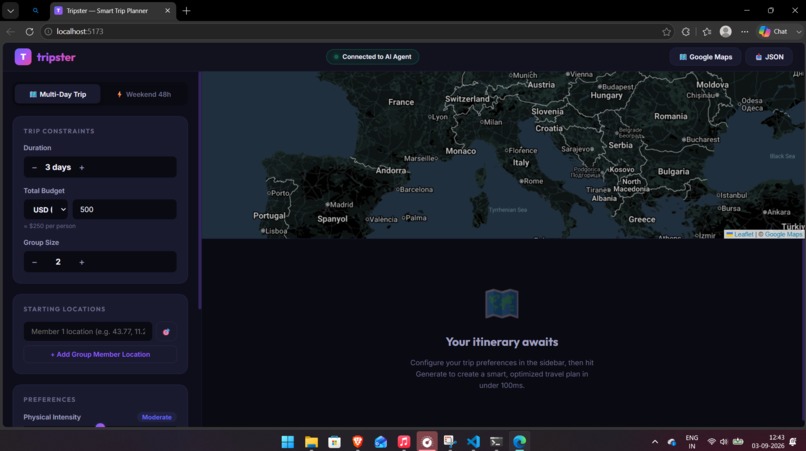Open the JSON export button
Image resolution: width=806 pixels, height=451 pixels.
770,57
